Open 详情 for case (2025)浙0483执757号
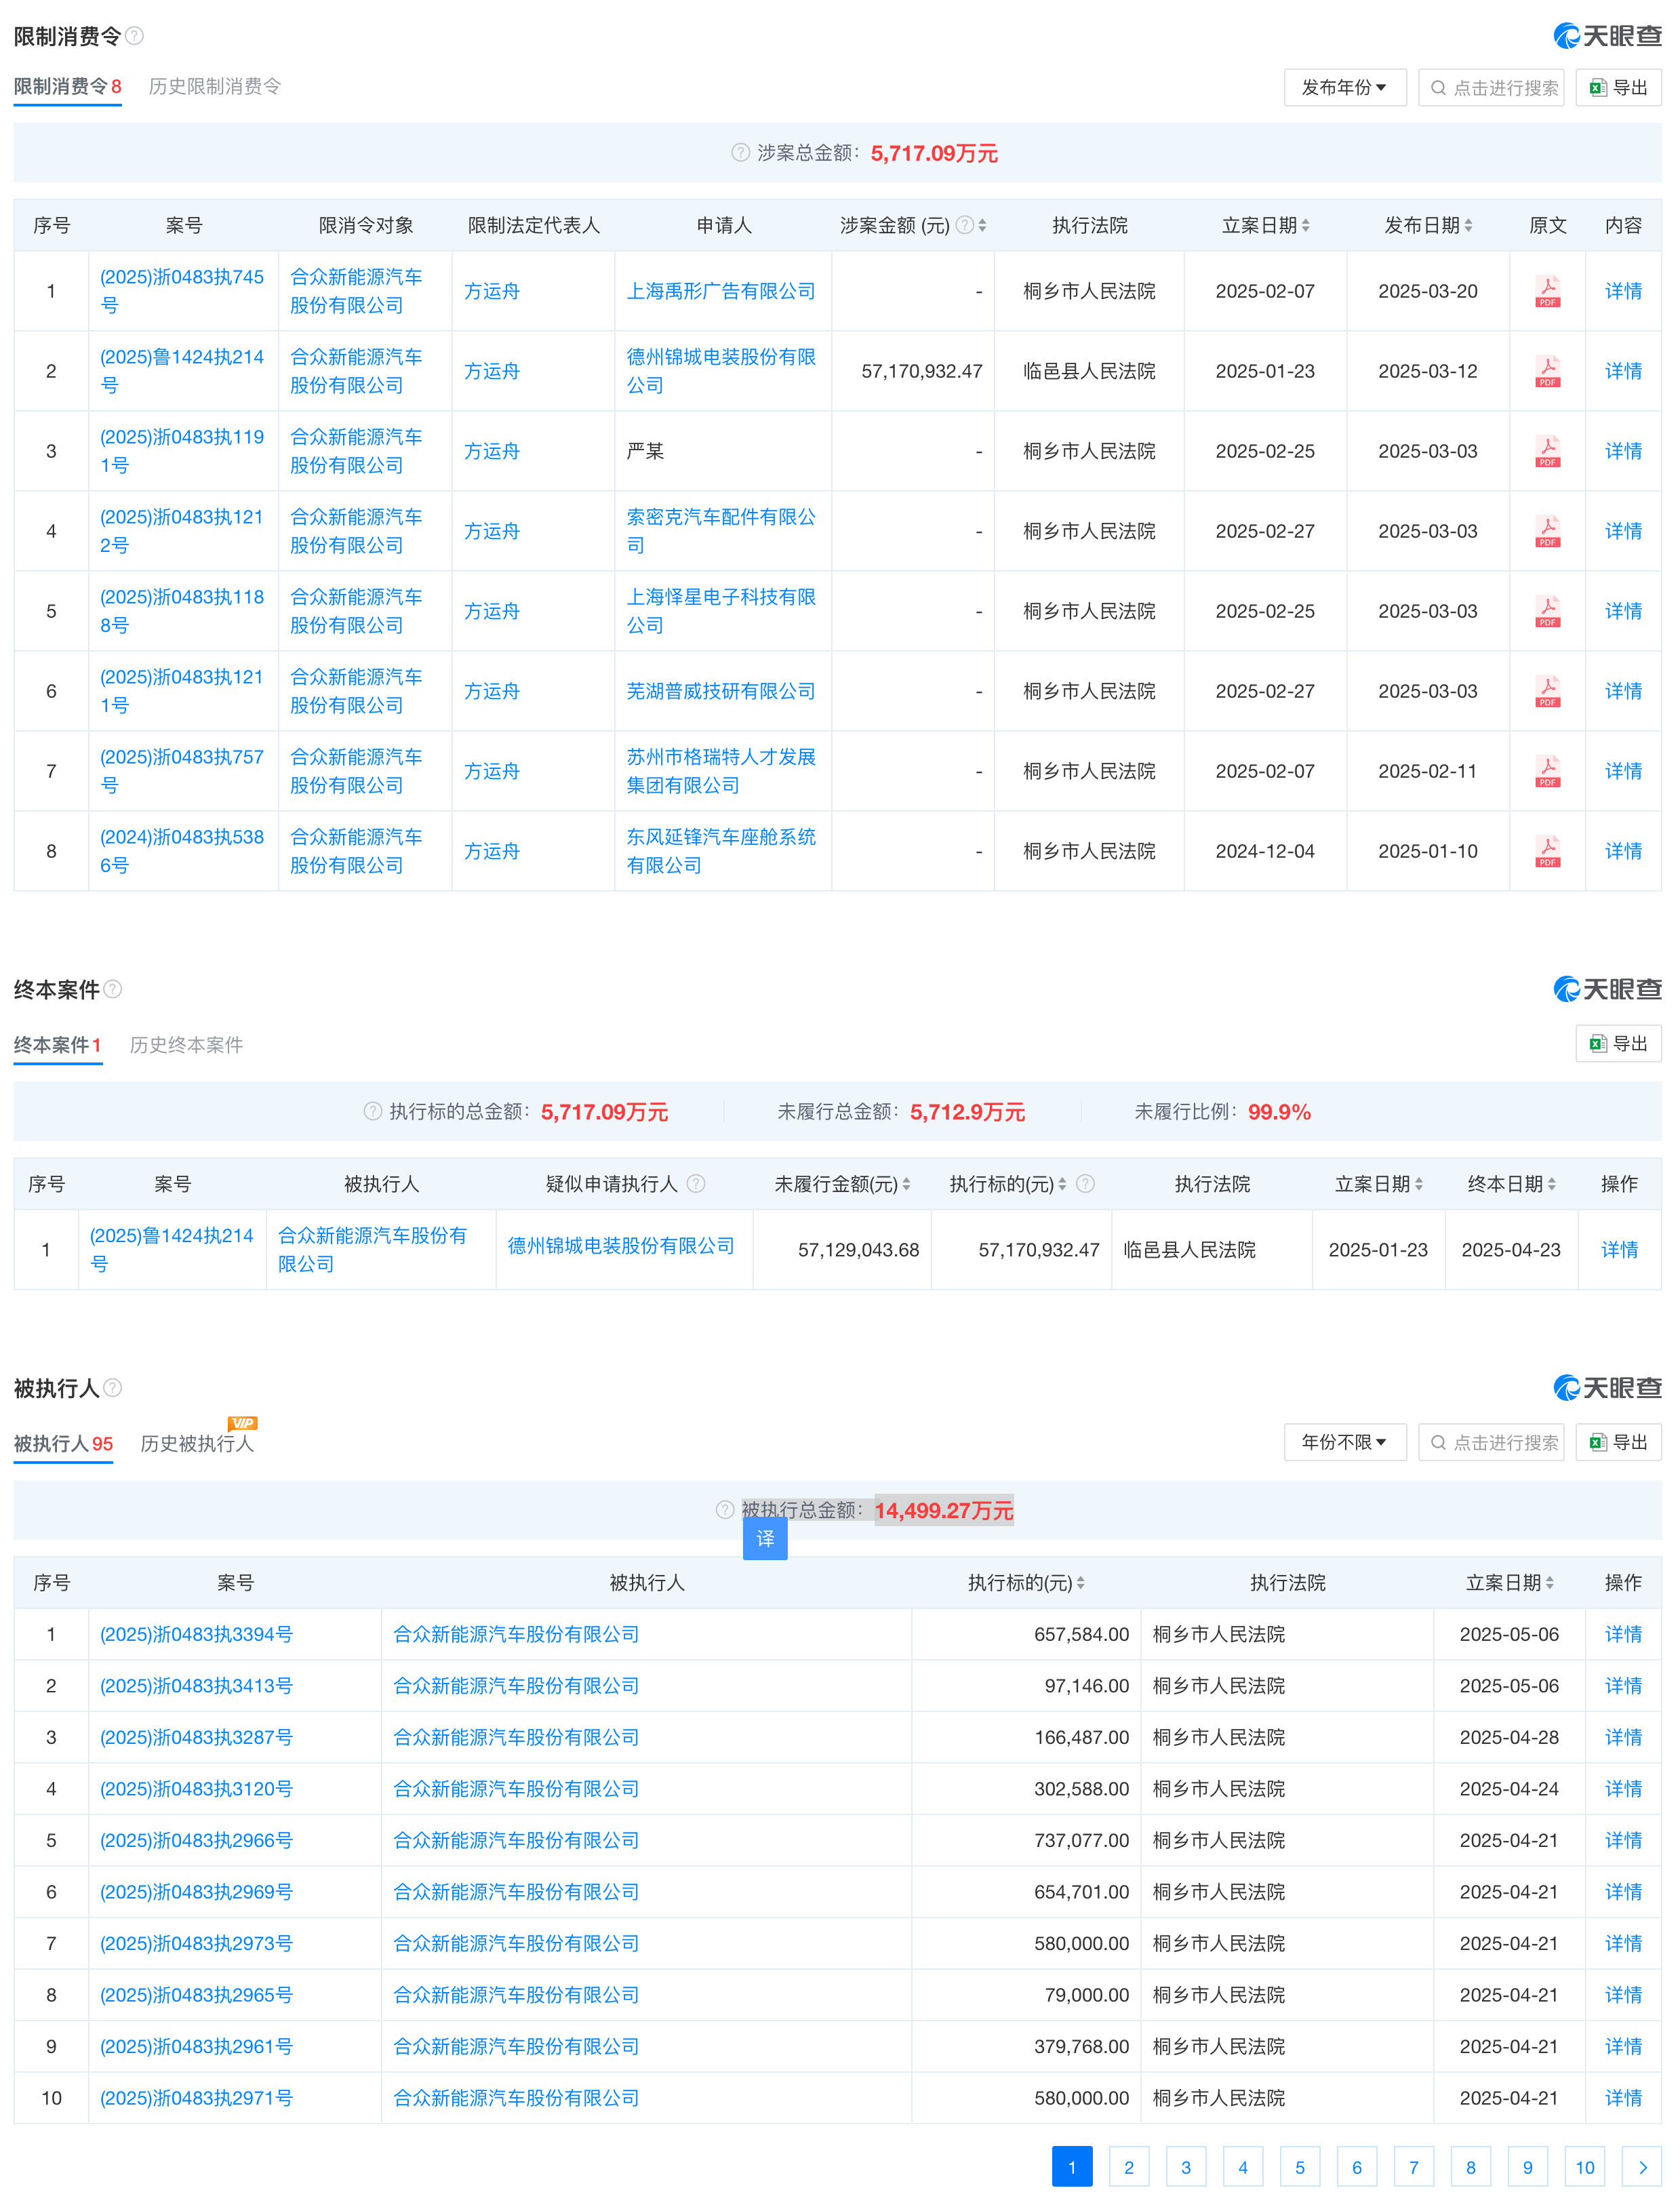 tap(1623, 771)
